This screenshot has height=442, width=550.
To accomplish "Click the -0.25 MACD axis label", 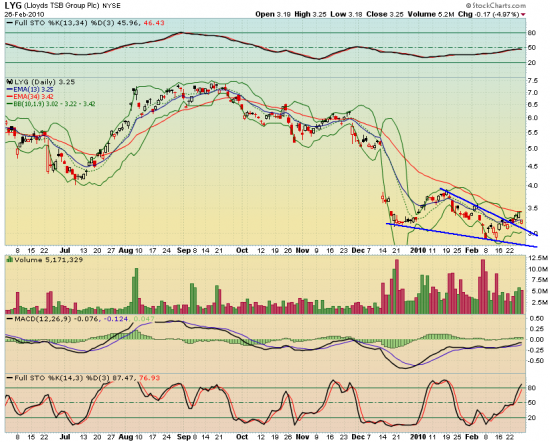I will 536,350.
